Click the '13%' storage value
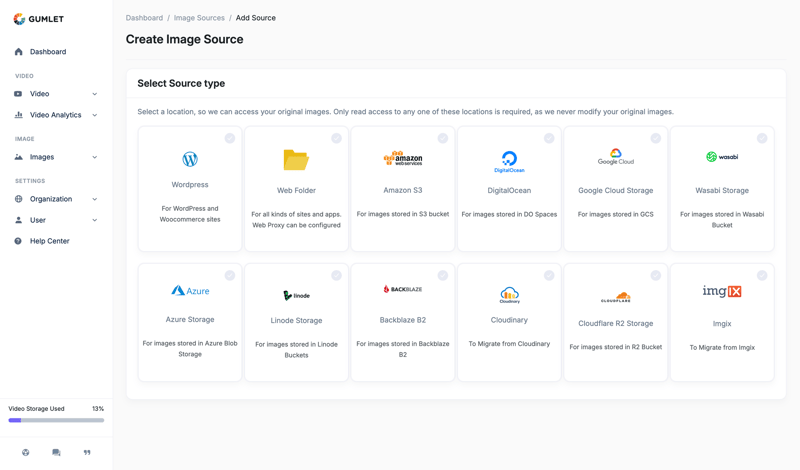Image resolution: width=800 pixels, height=470 pixels. pos(98,409)
